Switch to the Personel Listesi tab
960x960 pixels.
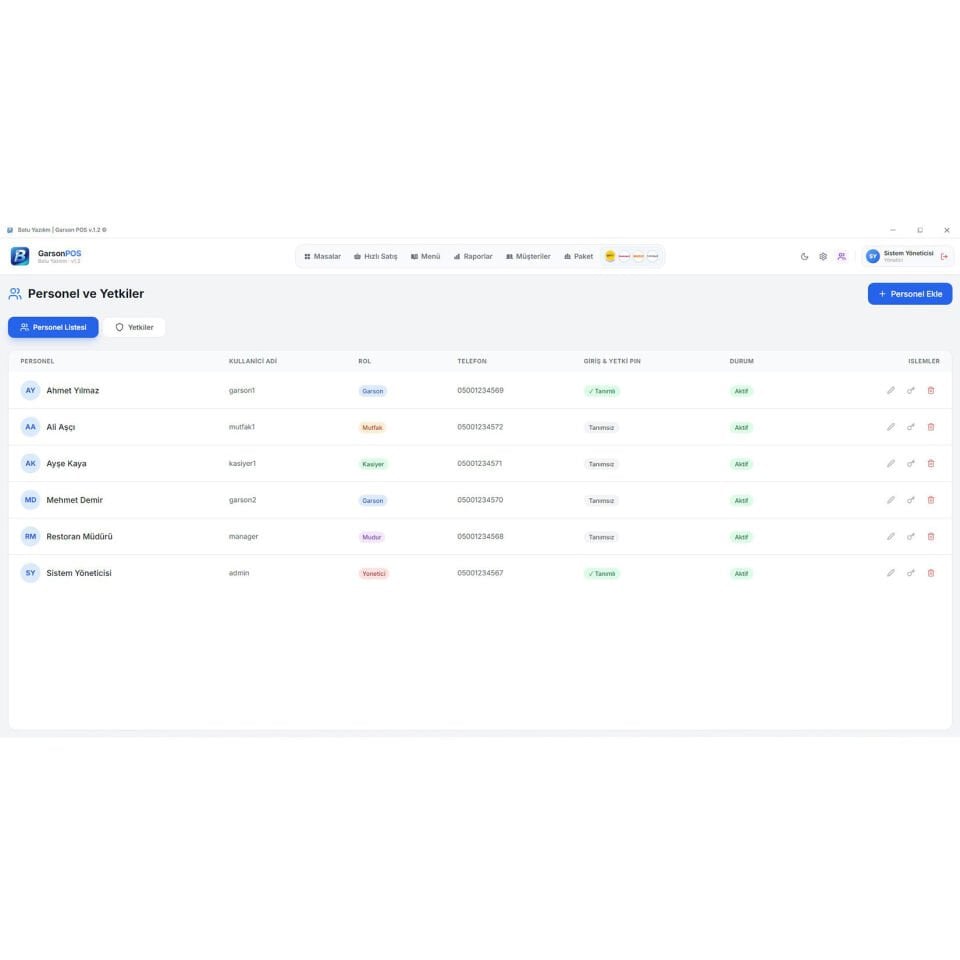(x=53, y=328)
